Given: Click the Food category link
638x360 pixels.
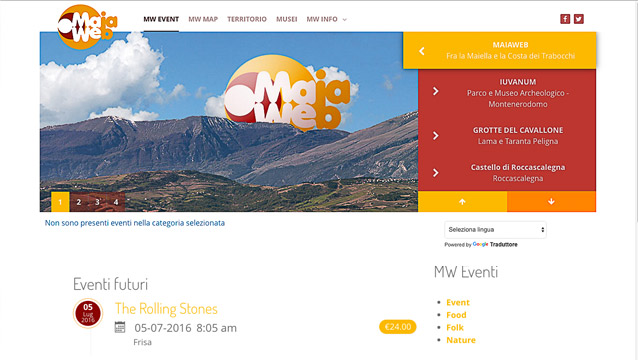Looking at the screenshot, I should (x=456, y=315).
